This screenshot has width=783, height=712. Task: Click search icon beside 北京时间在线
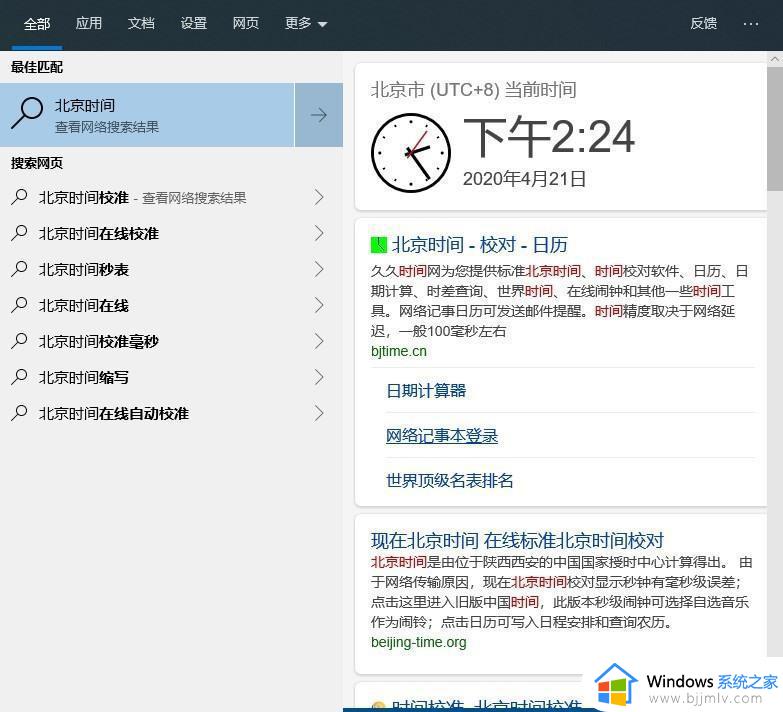pyautogui.click(x=19, y=305)
